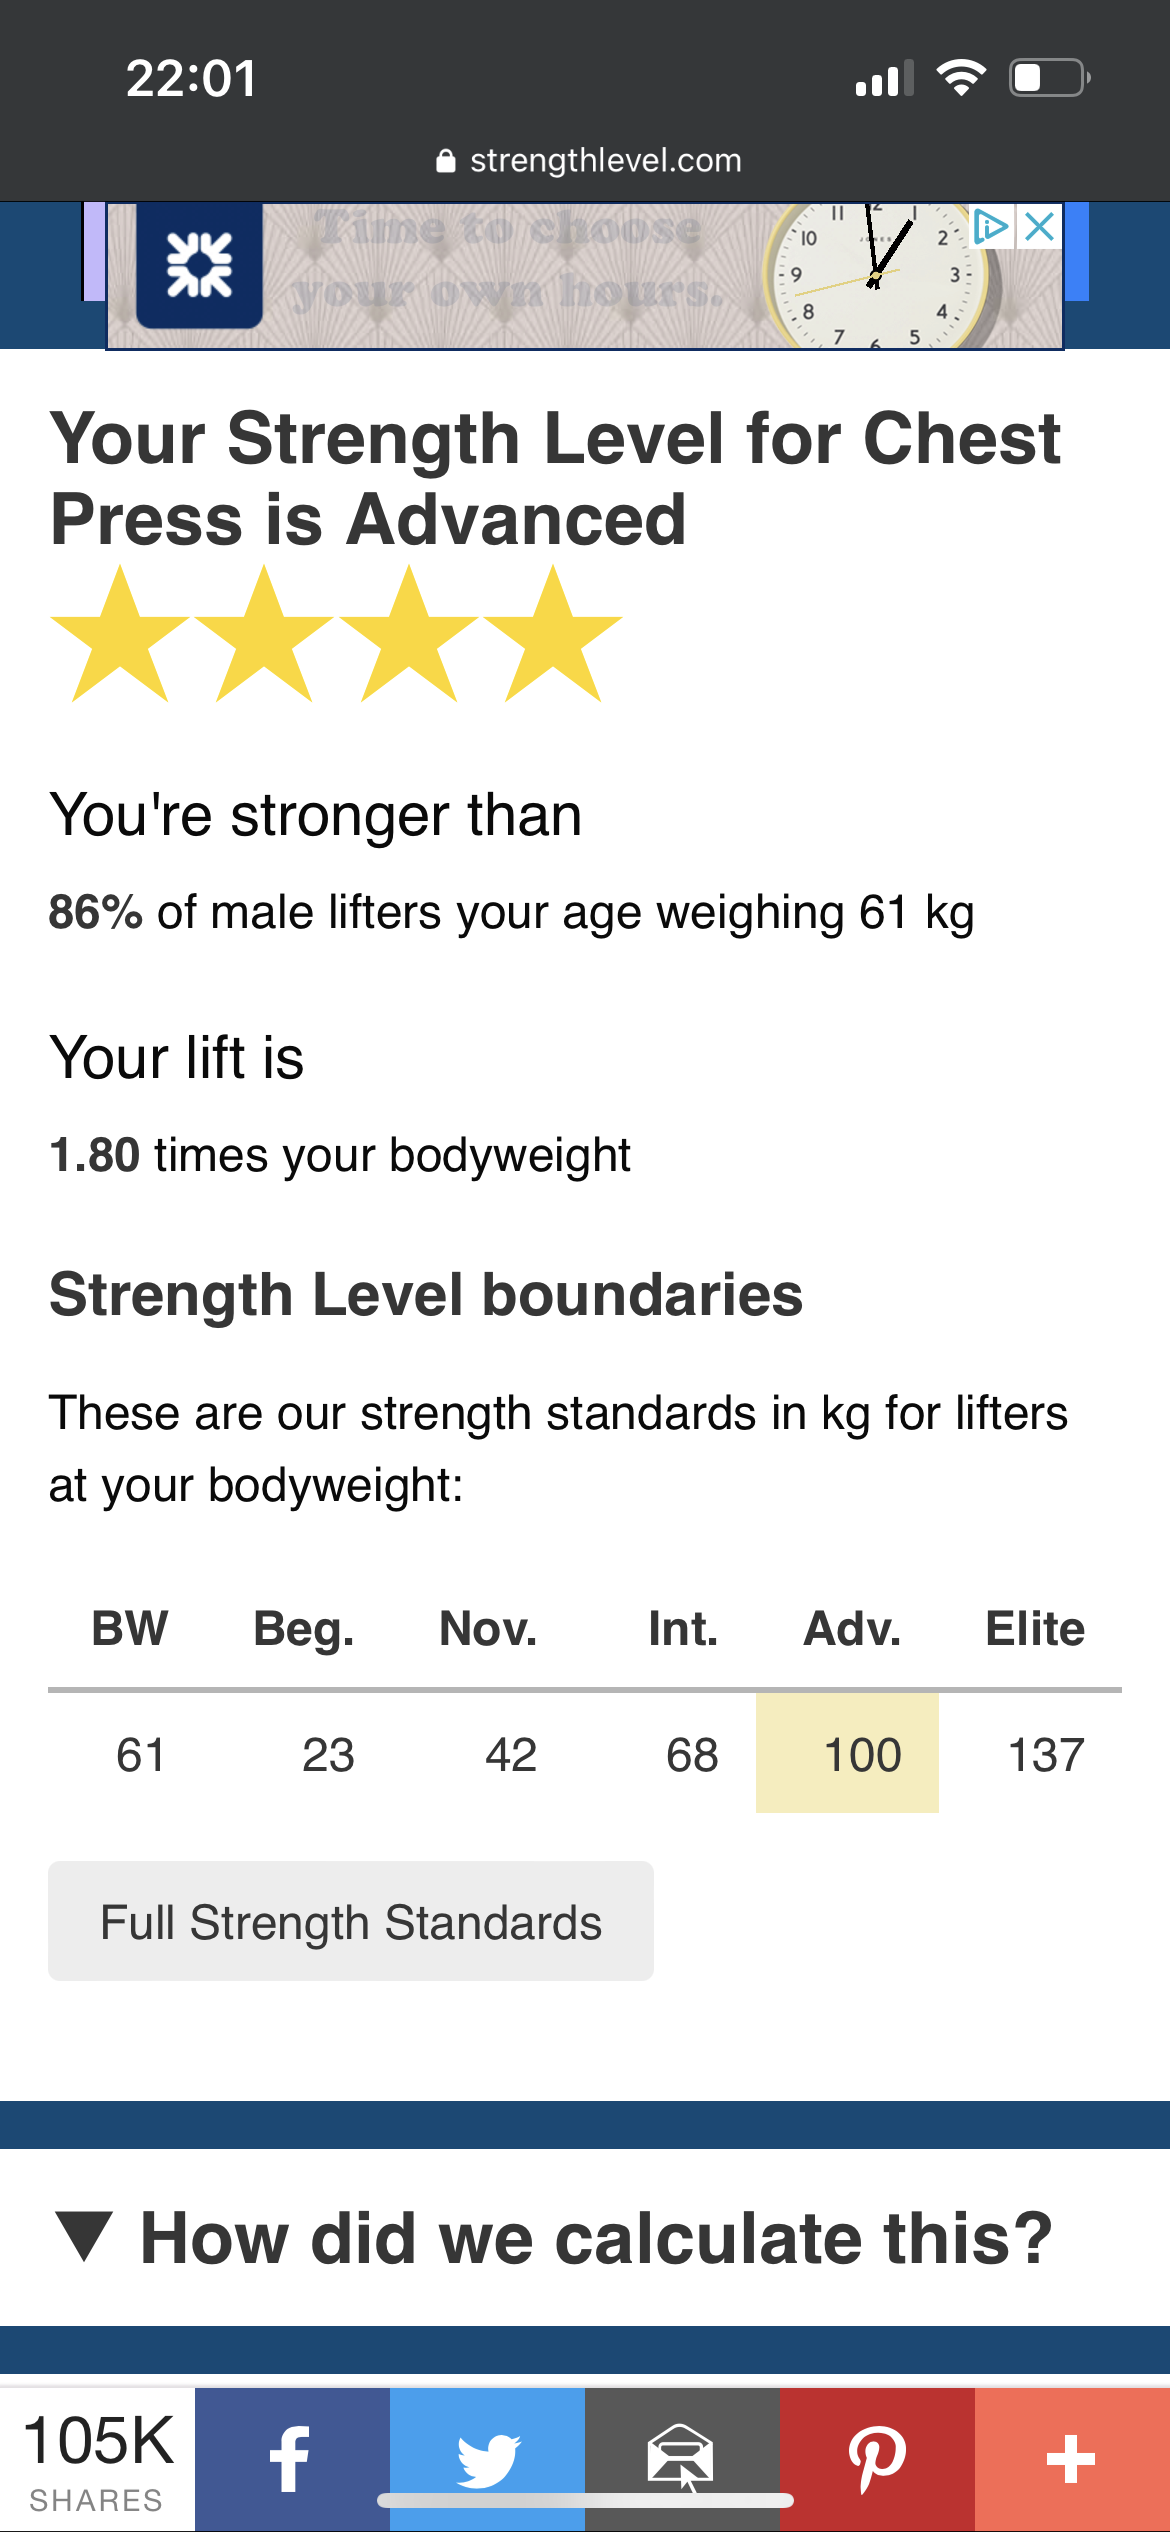Screen dimensions: 1170x2532
Task: Tap the bank logo in the ad
Action: click(199, 265)
